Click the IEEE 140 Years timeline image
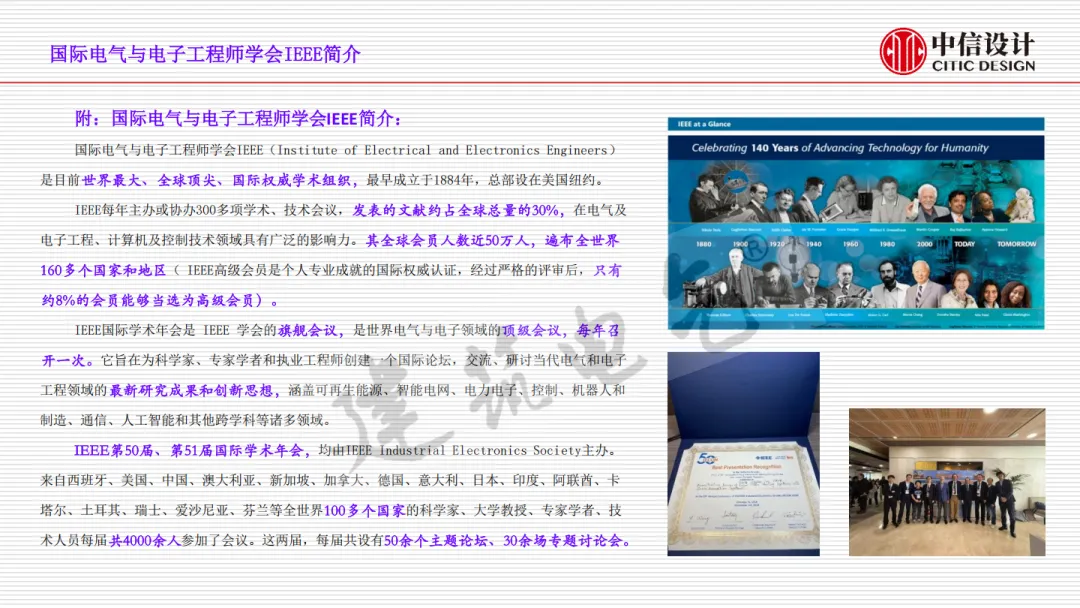 [x=855, y=231]
